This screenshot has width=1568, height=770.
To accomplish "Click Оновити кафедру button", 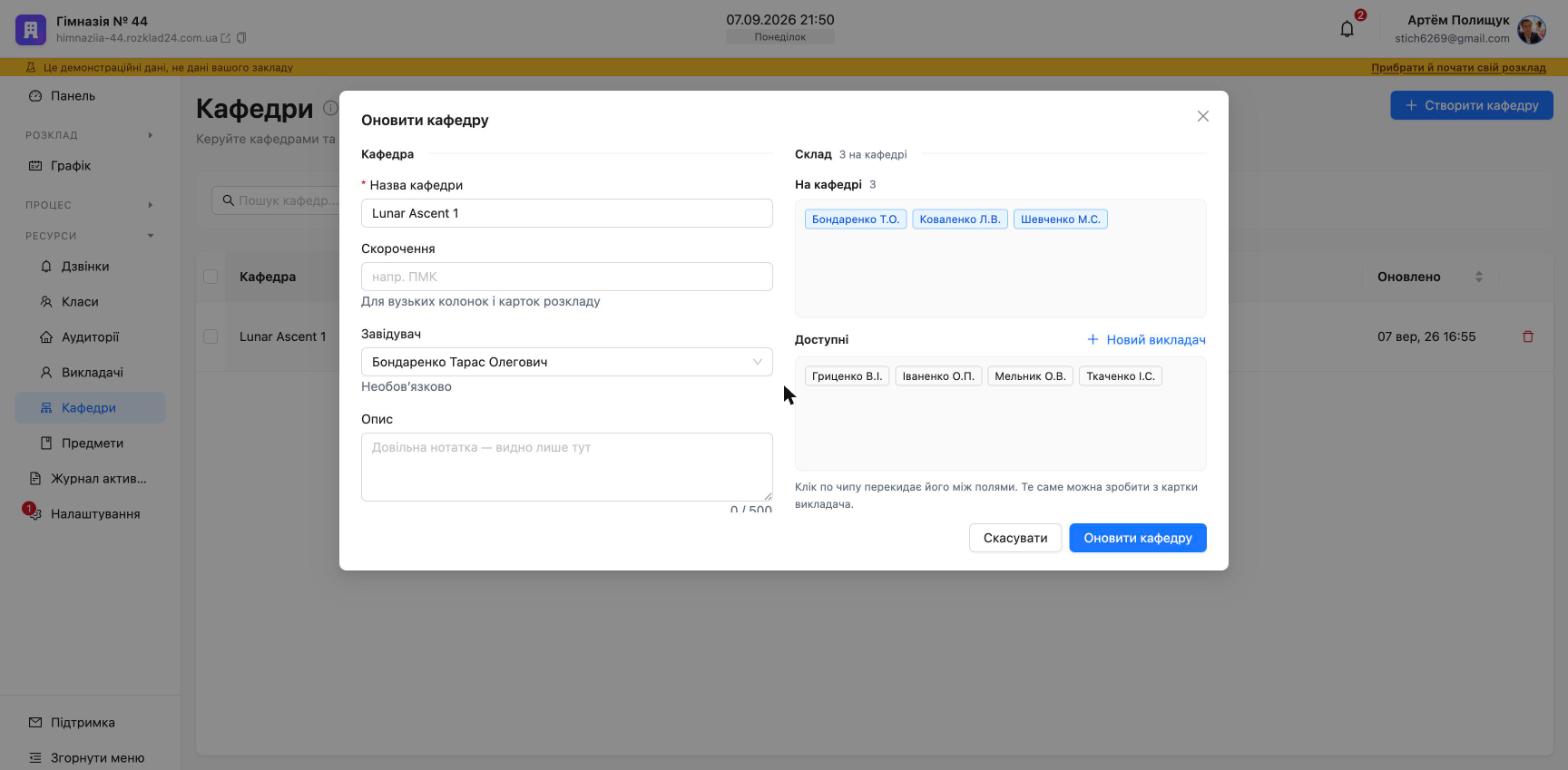I will click(x=1138, y=538).
